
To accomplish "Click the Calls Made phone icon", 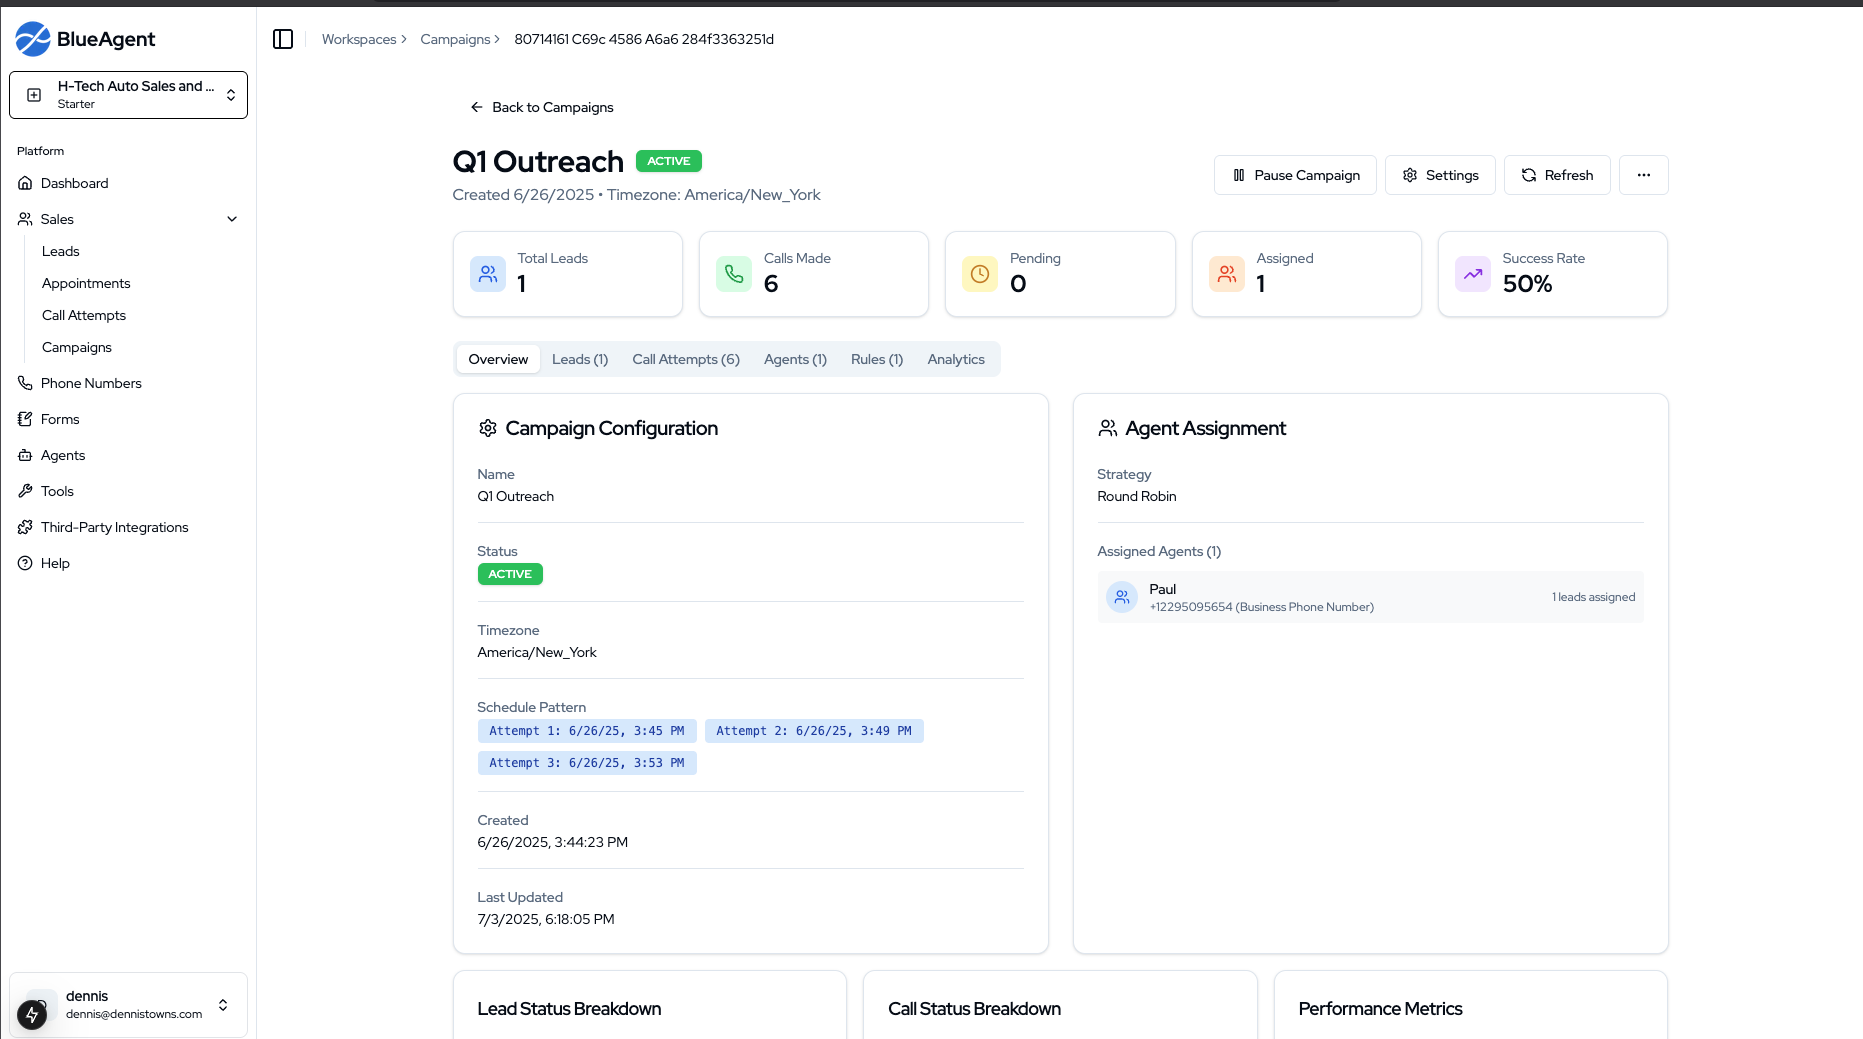I will pyautogui.click(x=734, y=274).
